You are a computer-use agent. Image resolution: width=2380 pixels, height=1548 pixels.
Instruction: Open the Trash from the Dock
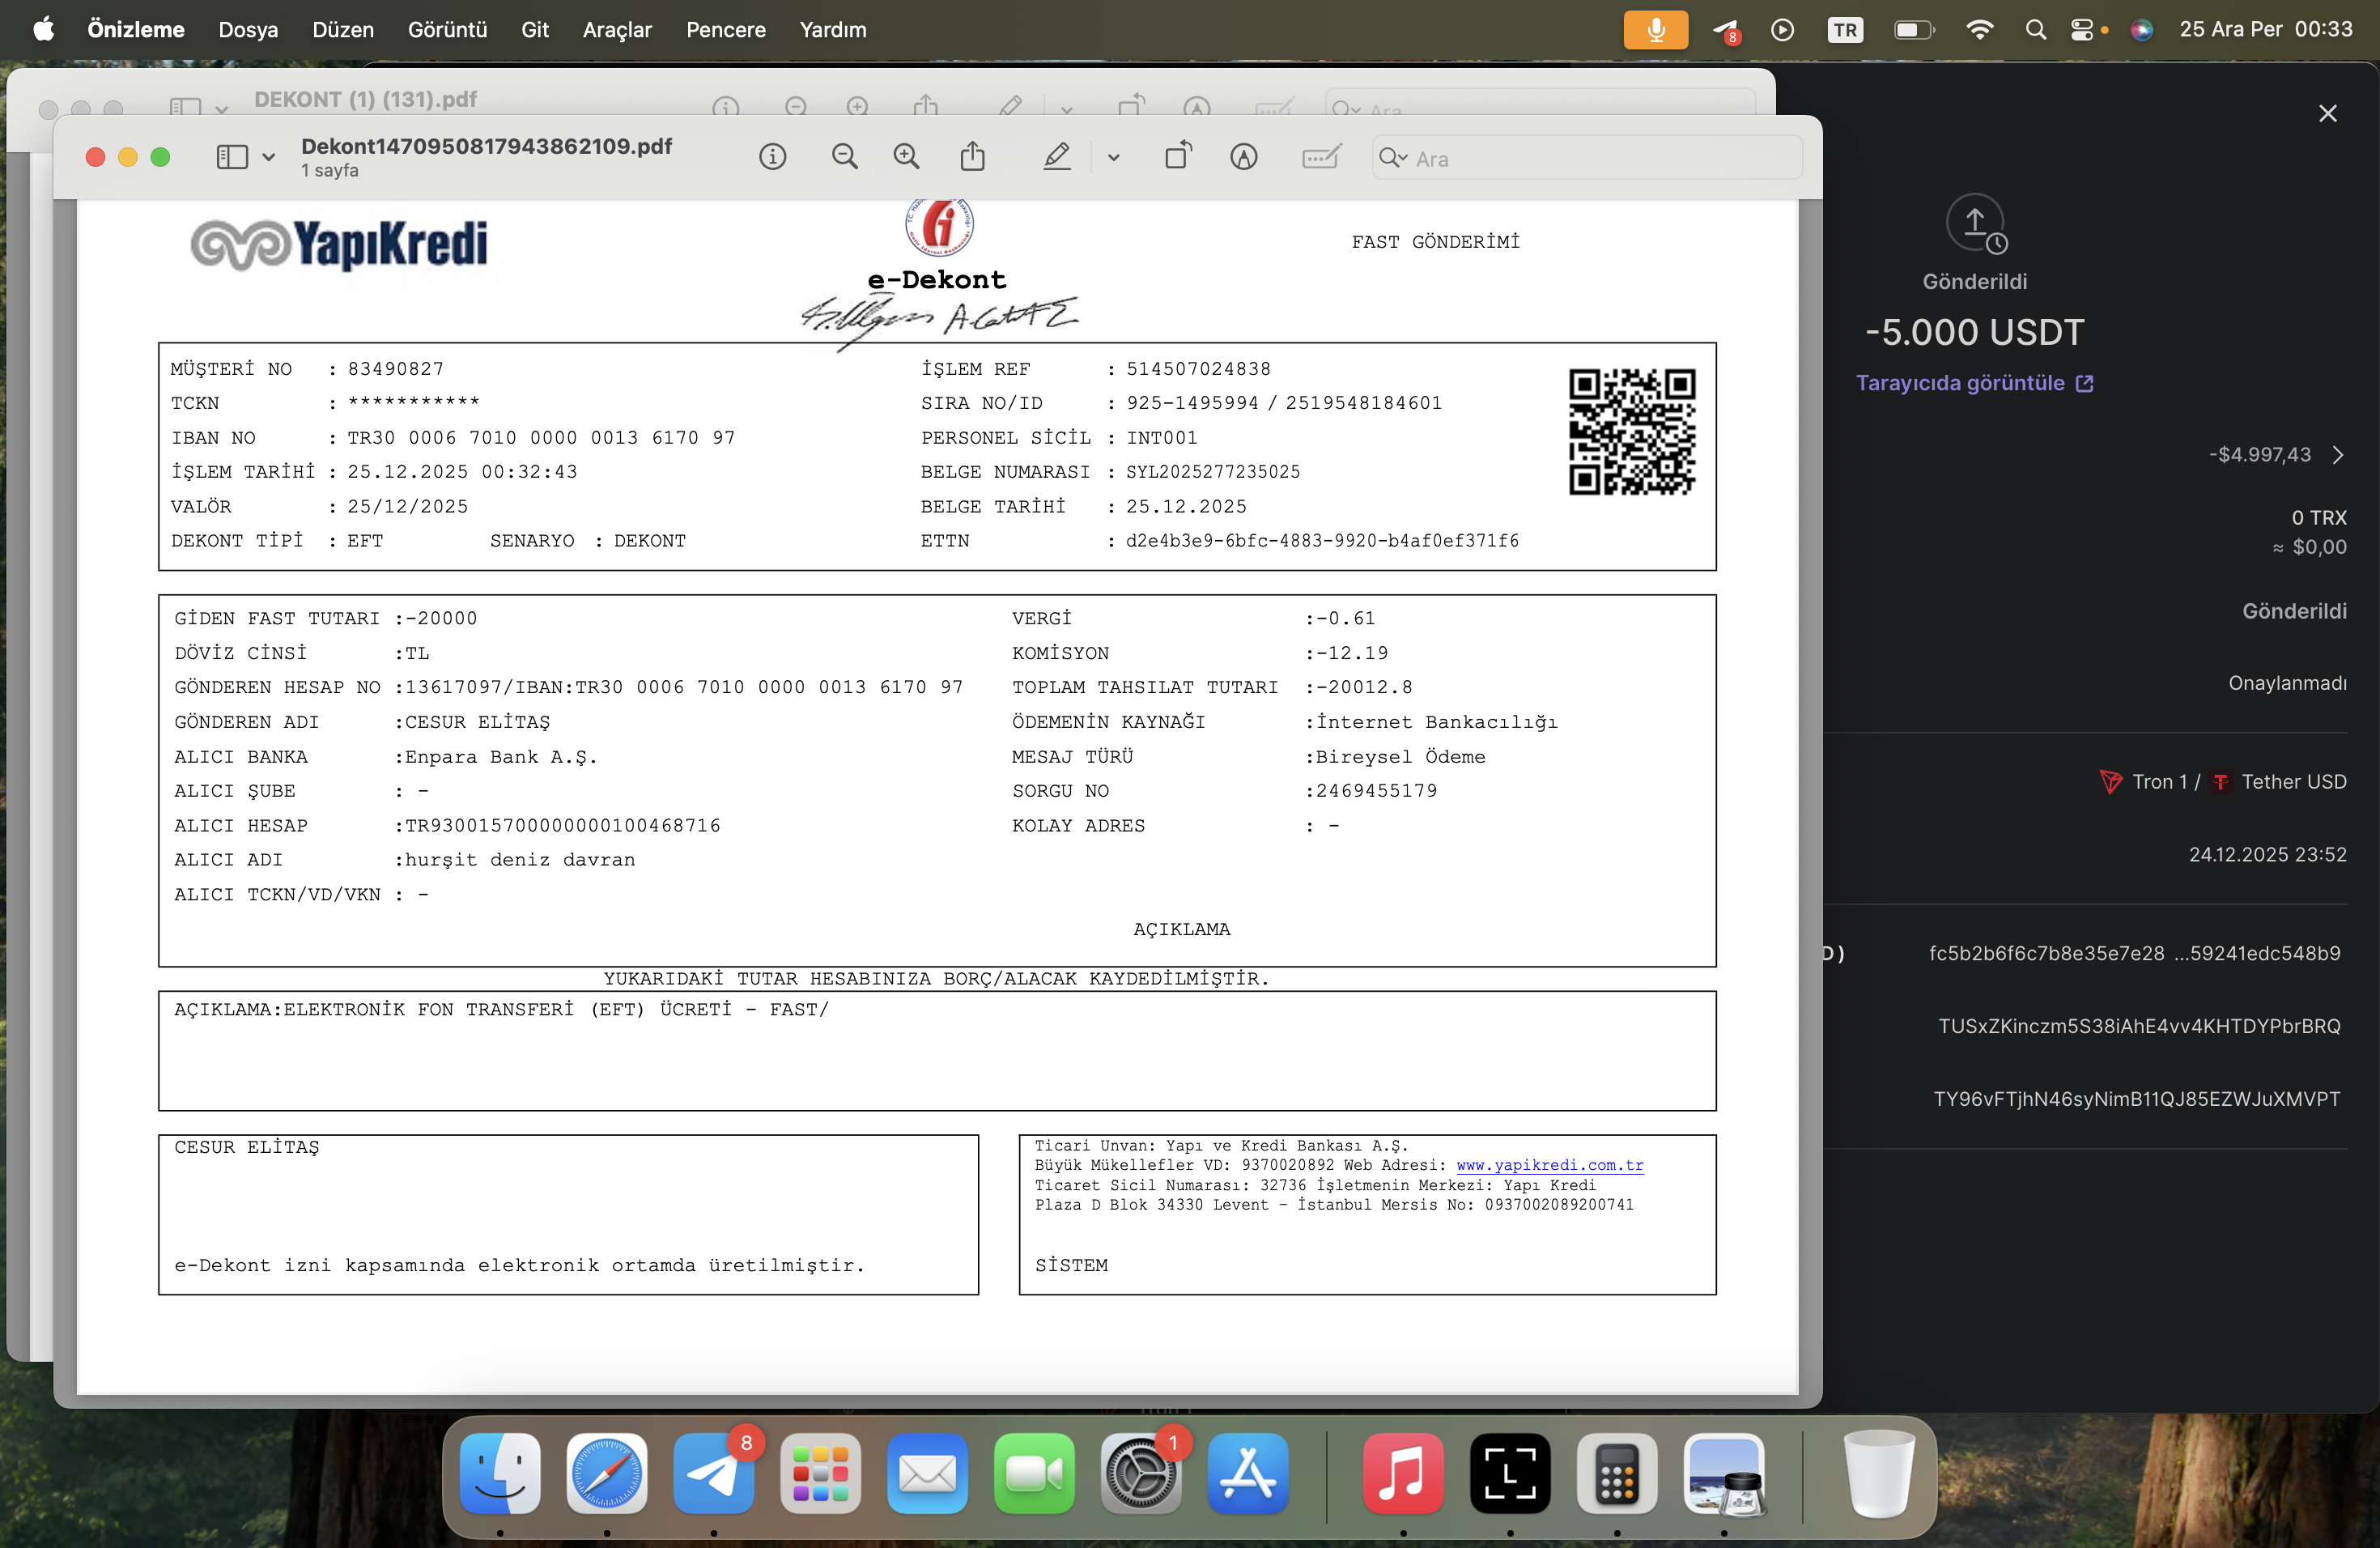(x=1879, y=1474)
